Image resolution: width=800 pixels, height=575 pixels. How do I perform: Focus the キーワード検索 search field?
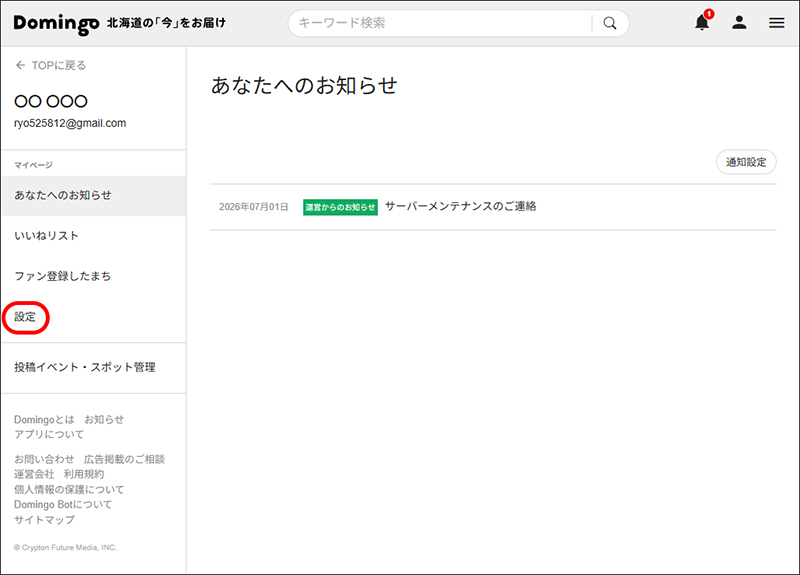[x=439, y=23]
